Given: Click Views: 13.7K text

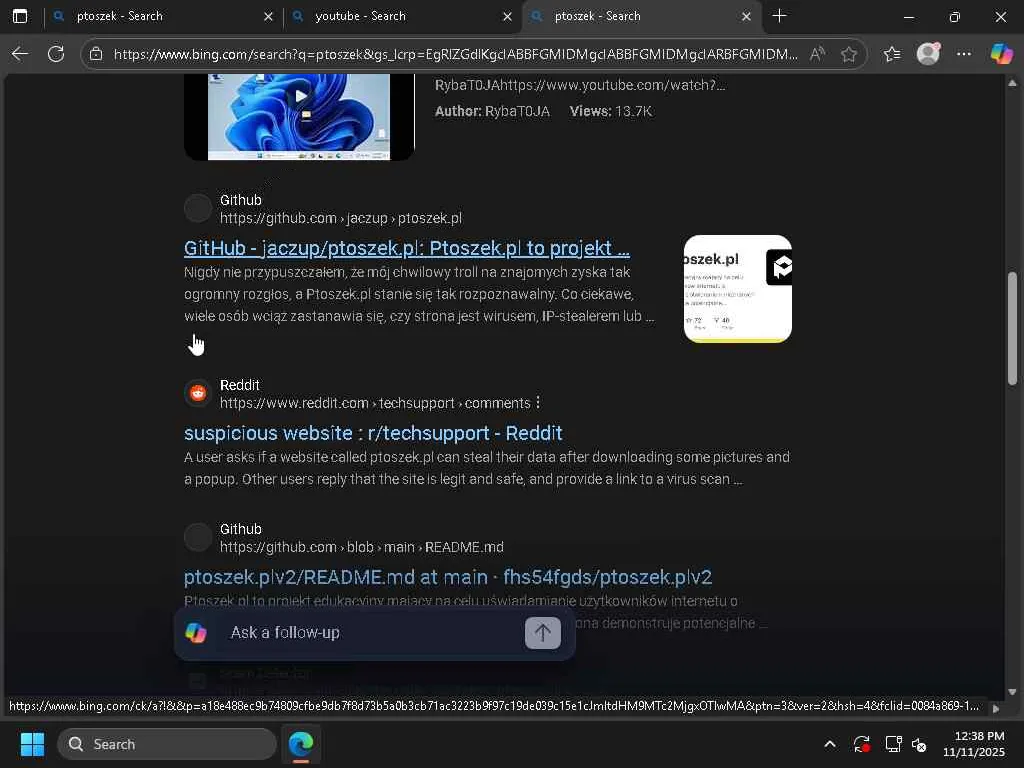Looking at the screenshot, I should [611, 111].
